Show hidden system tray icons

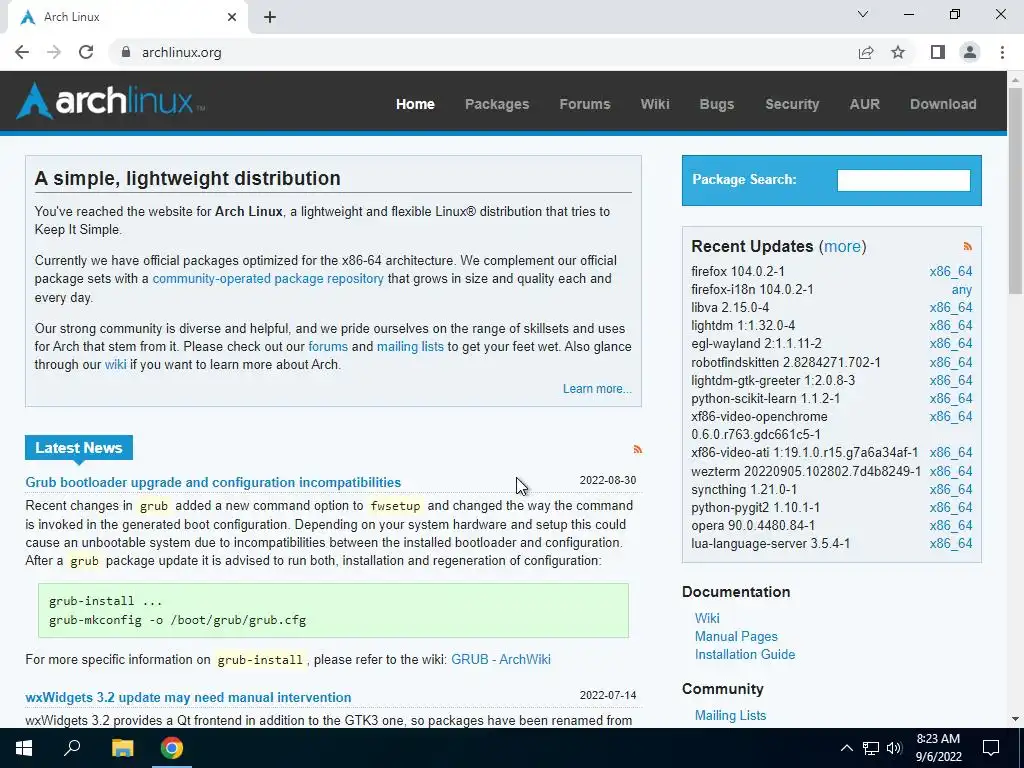click(846, 748)
